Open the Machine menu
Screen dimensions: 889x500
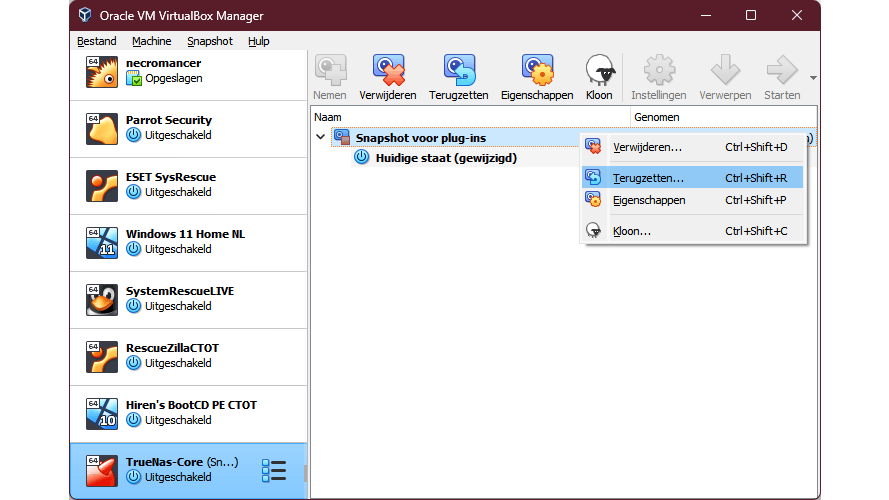(151, 41)
